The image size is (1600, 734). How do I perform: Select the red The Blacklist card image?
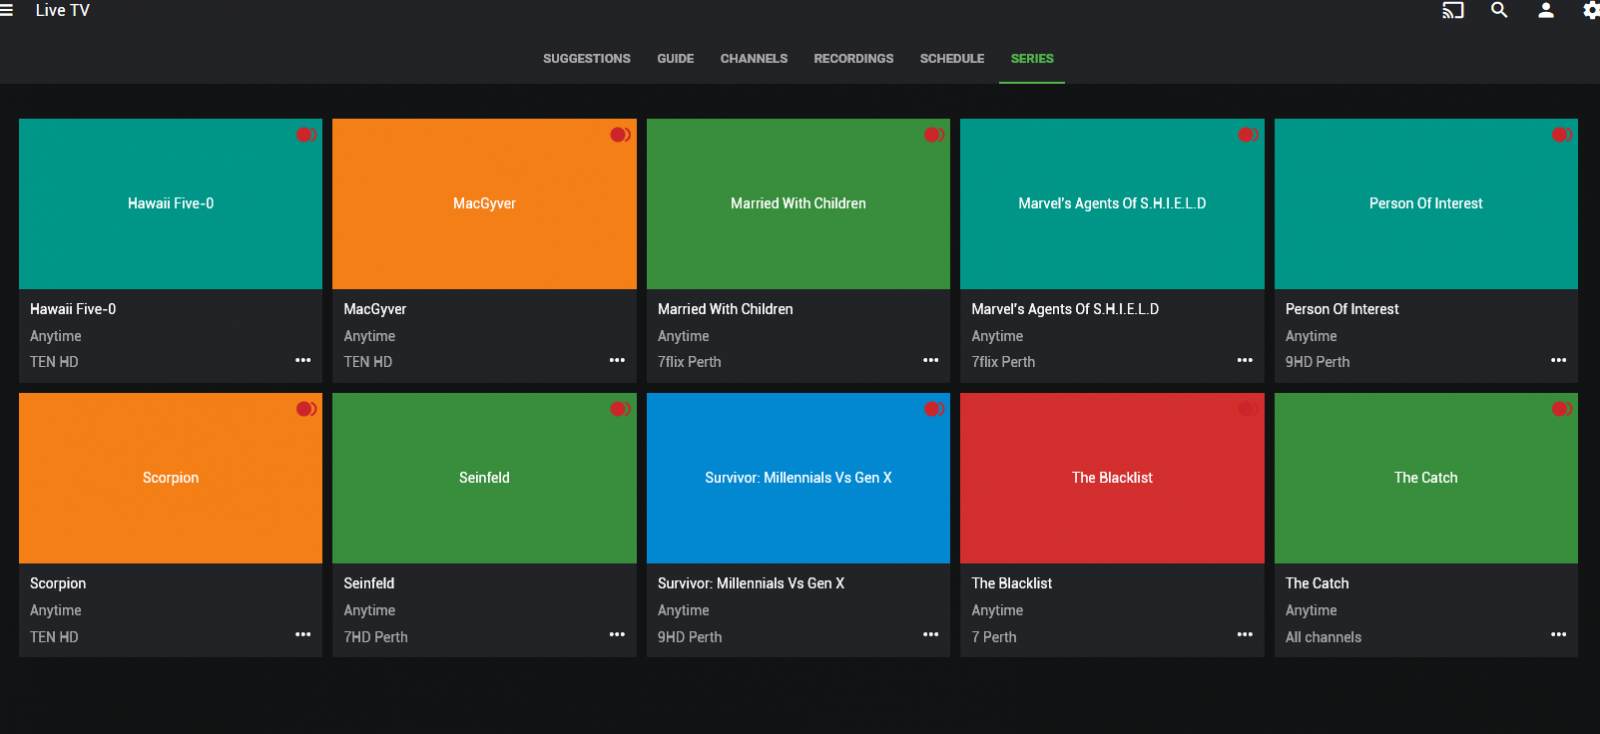tap(1112, 478)
